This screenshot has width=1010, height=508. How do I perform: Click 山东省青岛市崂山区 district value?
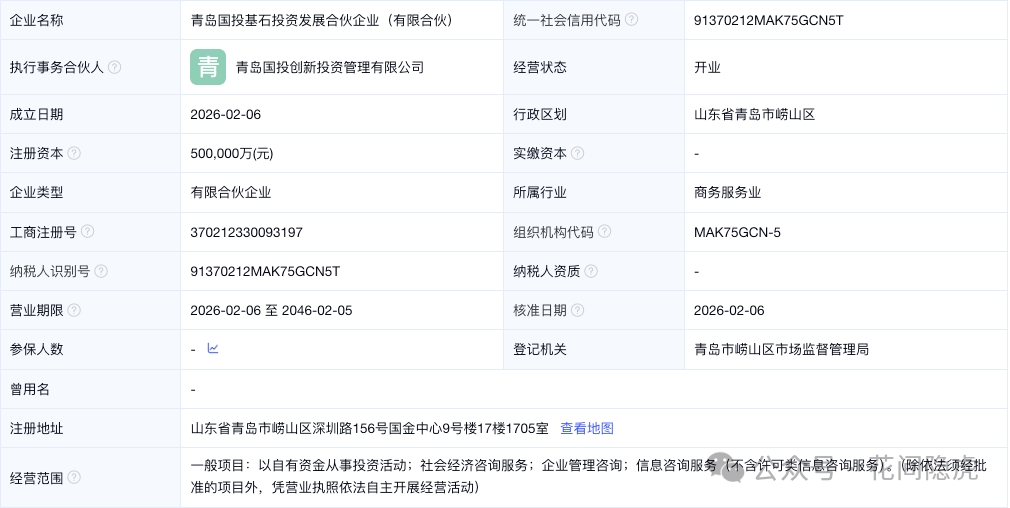coord(754,115)
